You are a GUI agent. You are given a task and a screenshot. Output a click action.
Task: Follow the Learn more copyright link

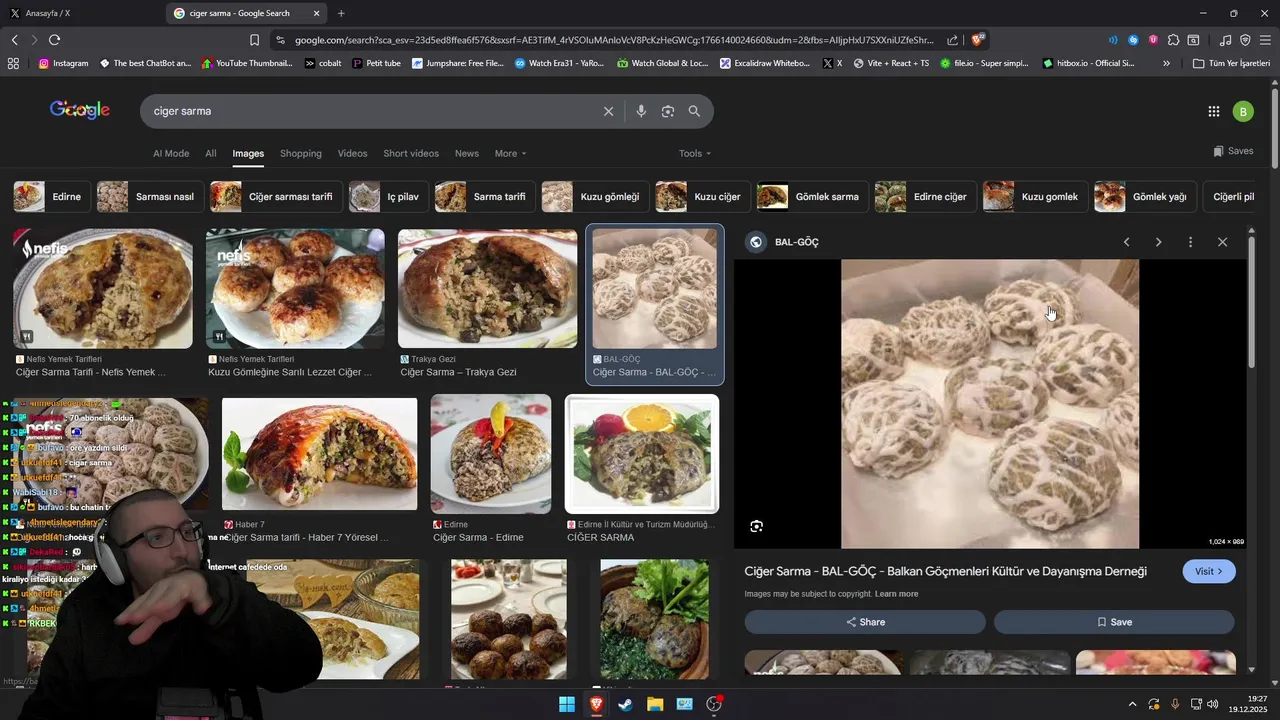pyautogui.click(x=896, y=594)
